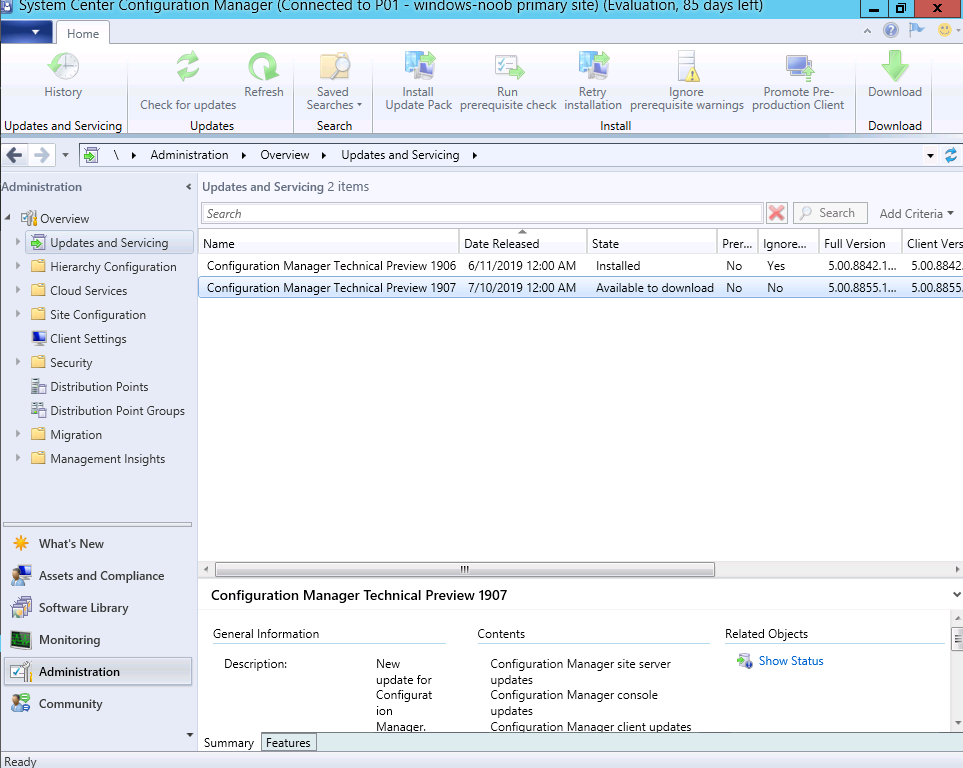Open the blue application menu dropdown
Screen dimensions: 963x768
click(26, 32)
